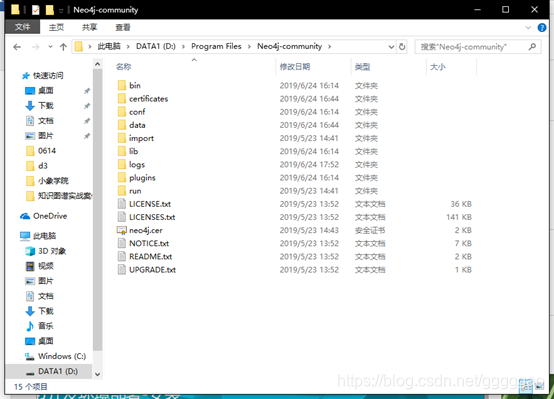
Task: Switch to details view layout icon
Action: point(526,386)
